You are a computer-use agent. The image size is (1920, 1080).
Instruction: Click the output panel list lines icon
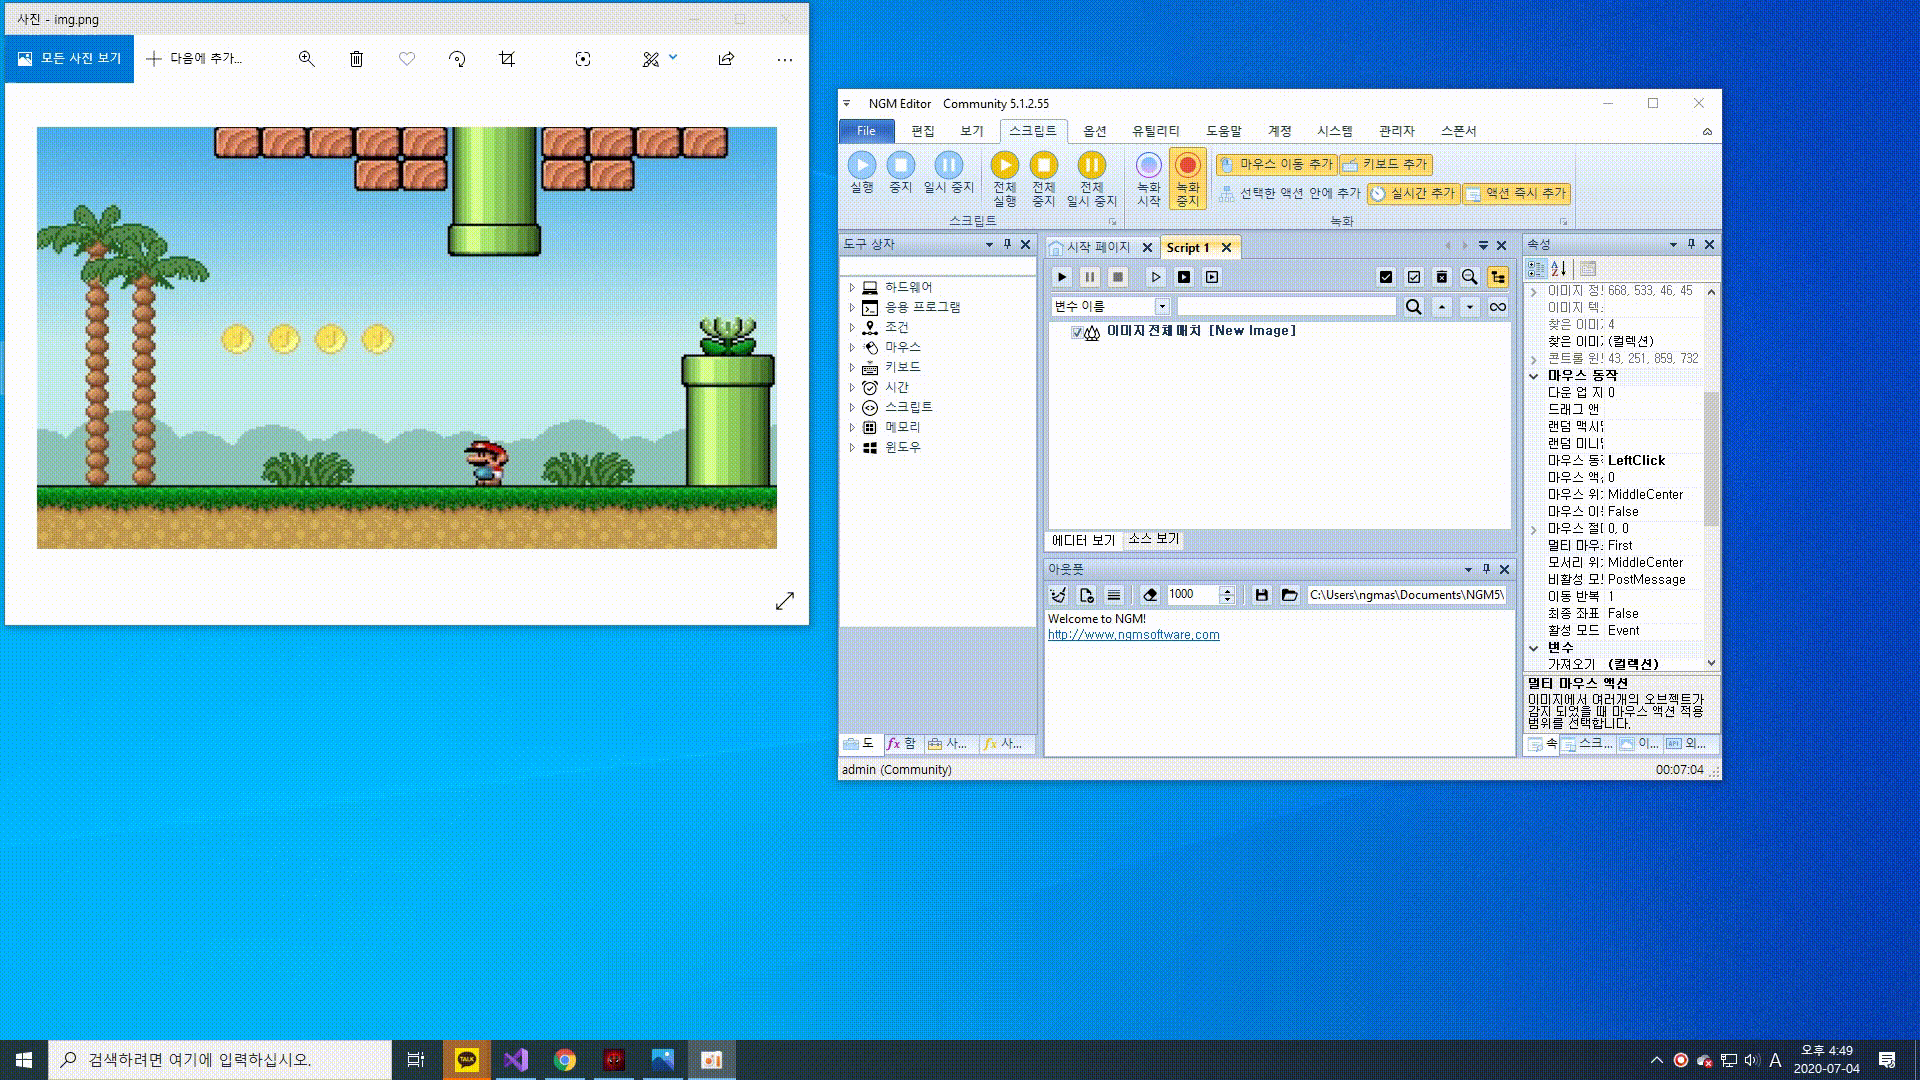coord(1114,595)
